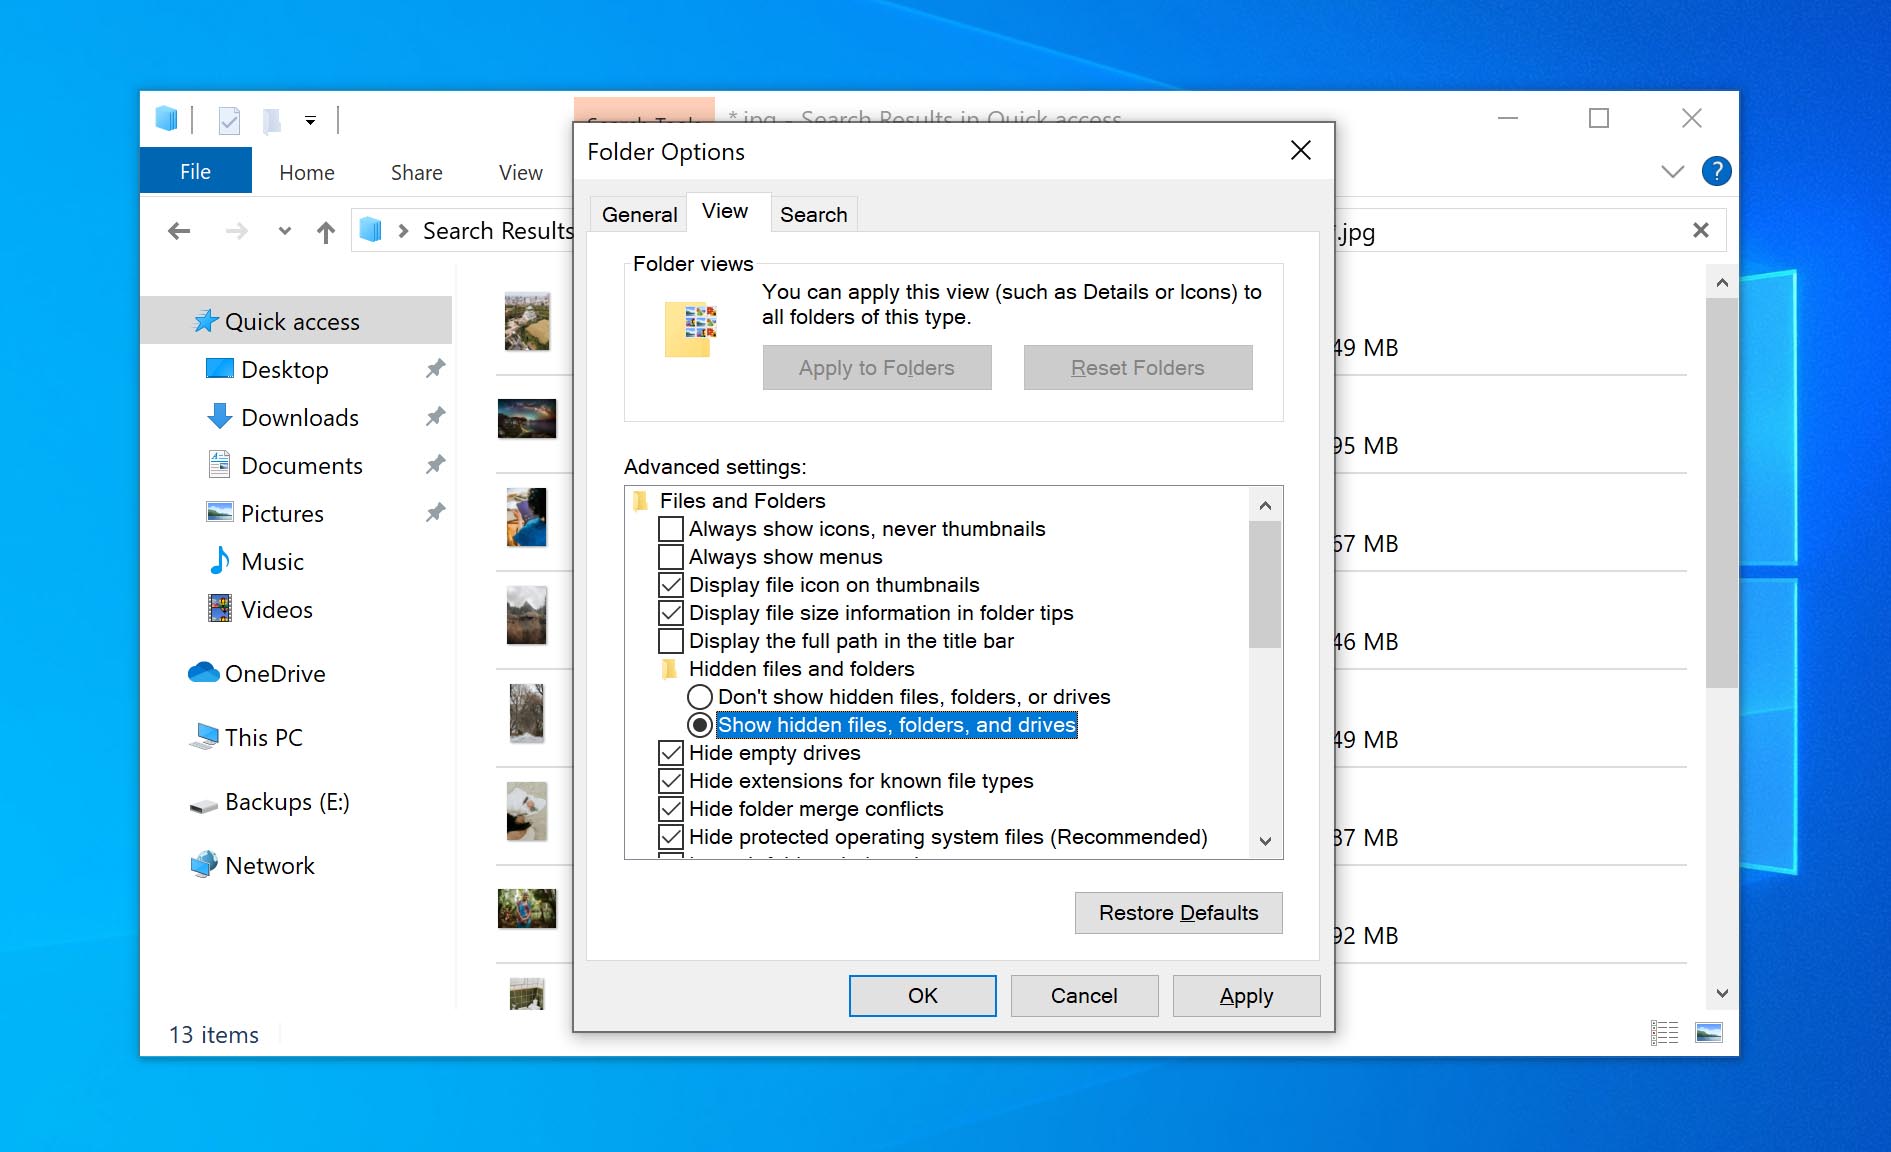This screenshot has height=1152, width=1891.
Task: Open the Quick Access Toolbar dropdown arrow
Action: point(311,121)
